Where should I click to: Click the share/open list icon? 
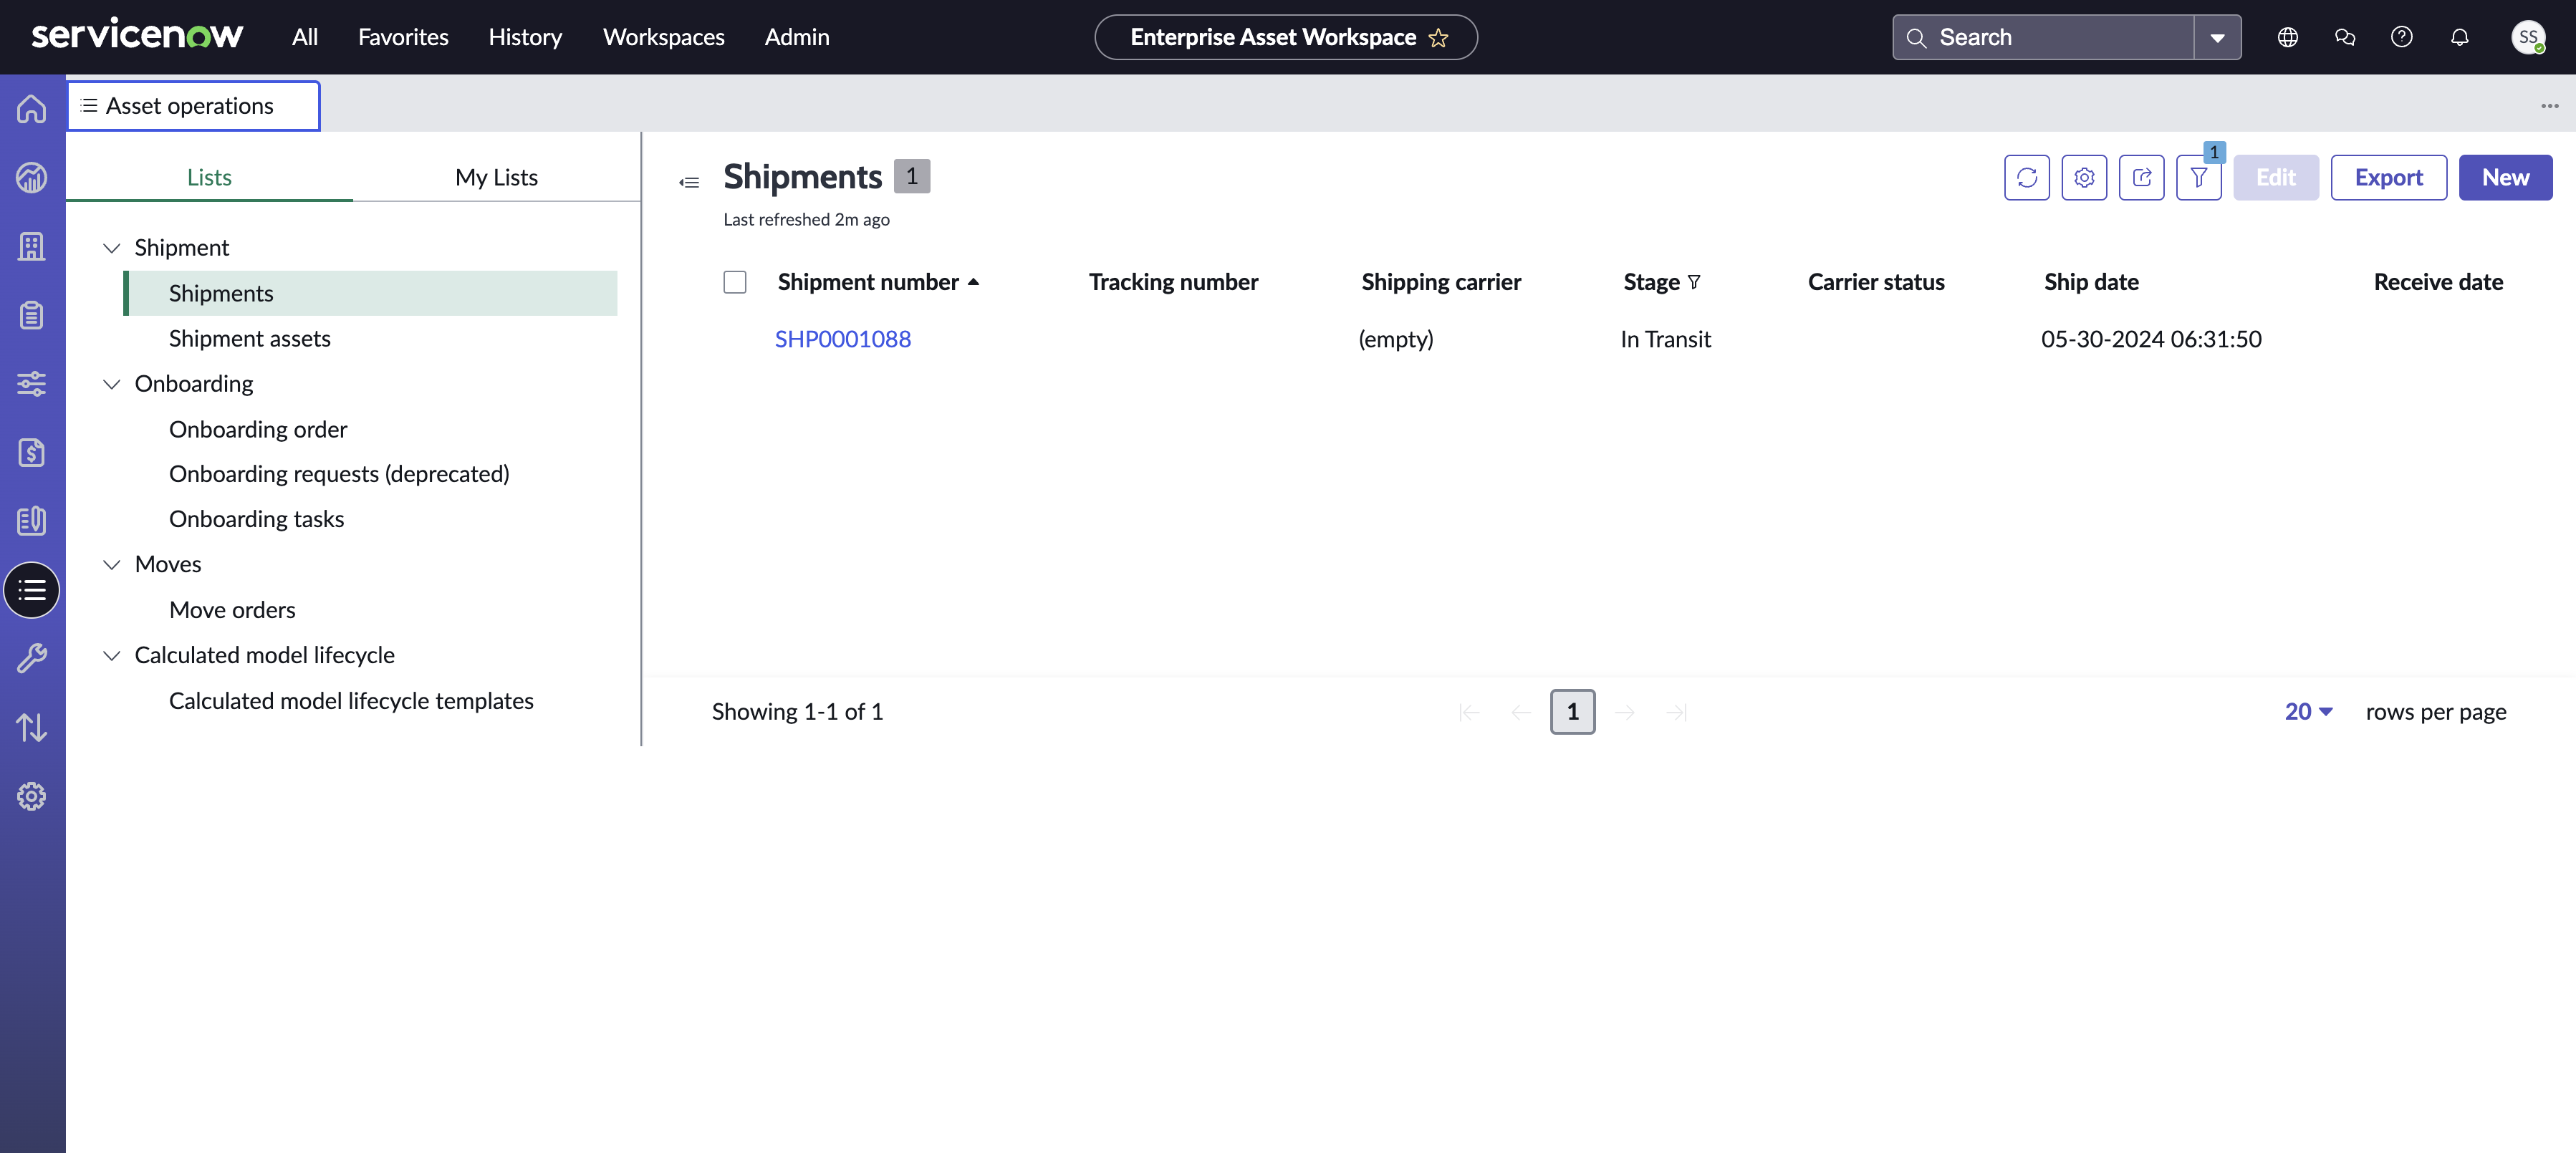[2141, 177]
